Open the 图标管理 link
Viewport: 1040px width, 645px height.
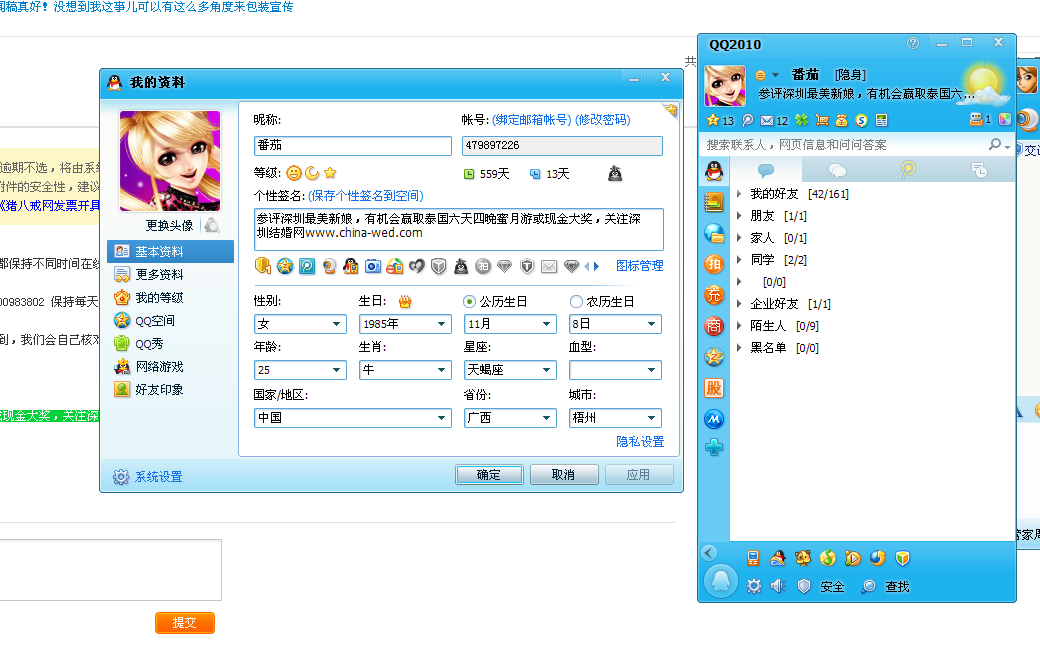tap(638, 266)
